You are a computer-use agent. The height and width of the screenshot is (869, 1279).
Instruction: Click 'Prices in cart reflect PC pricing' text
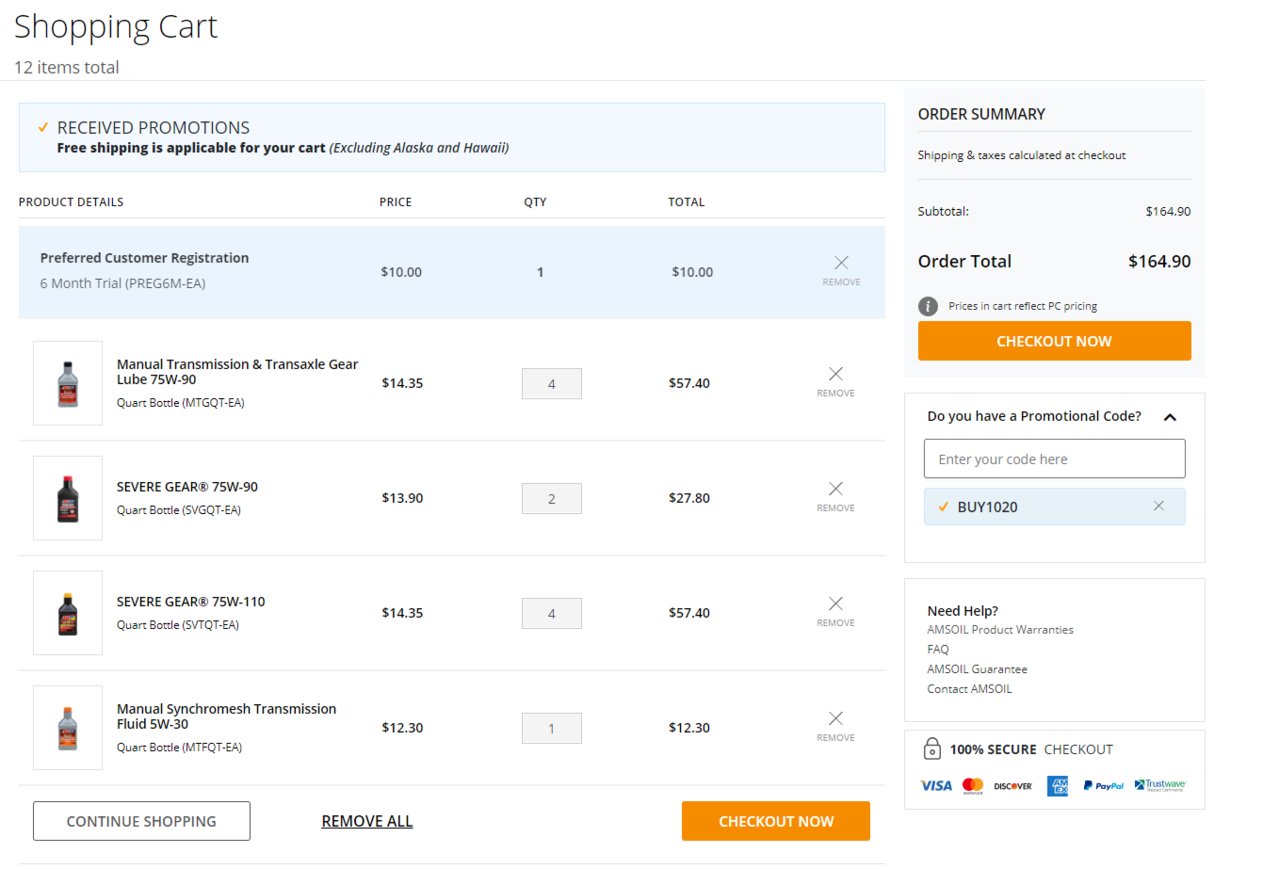pyautogui.click(x=1023, y=306)
